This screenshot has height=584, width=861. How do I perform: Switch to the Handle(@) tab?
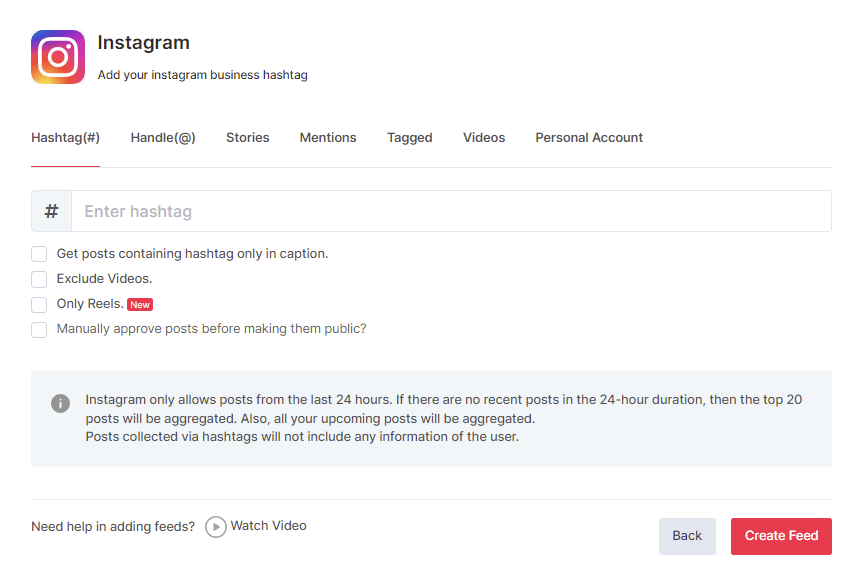[x=163, y=138]
